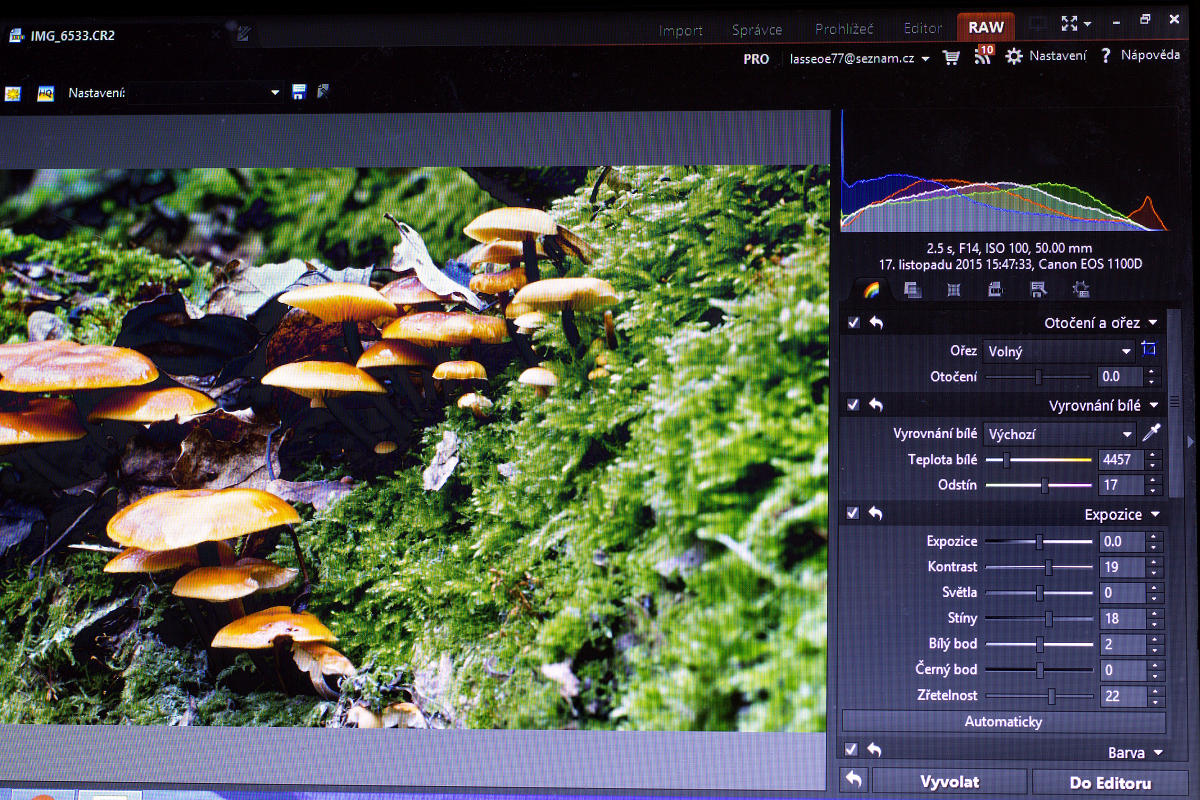Click the save preset floppy disk icon

(298, 92)
